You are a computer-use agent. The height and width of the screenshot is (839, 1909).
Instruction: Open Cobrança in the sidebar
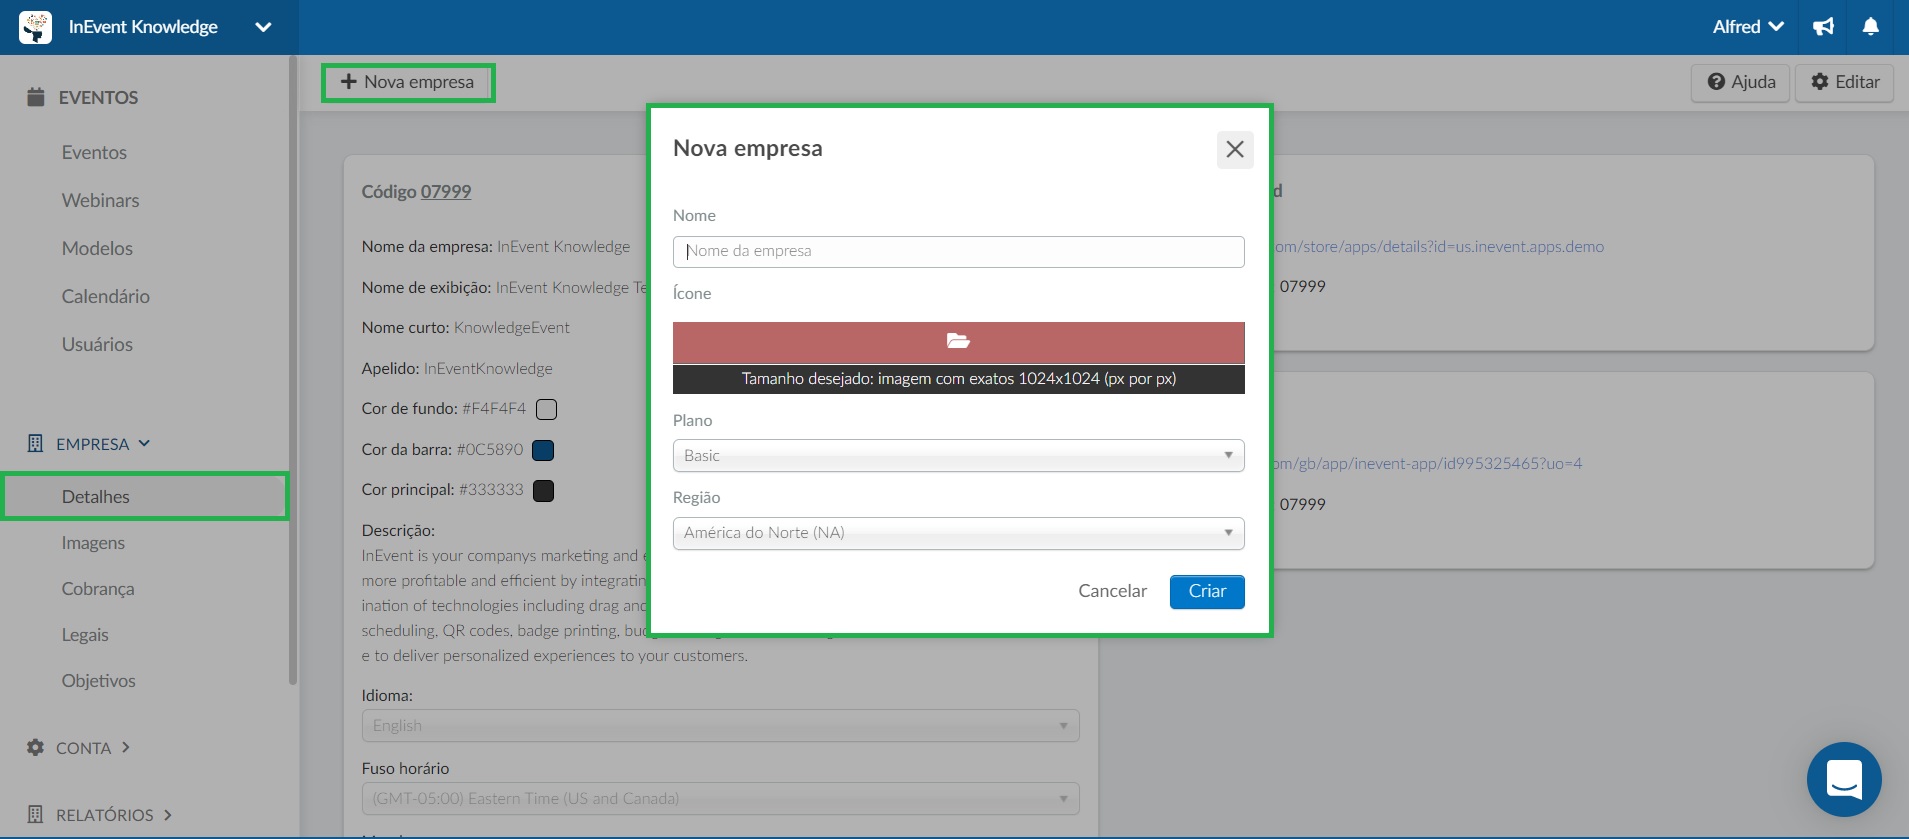coord(98,589)
